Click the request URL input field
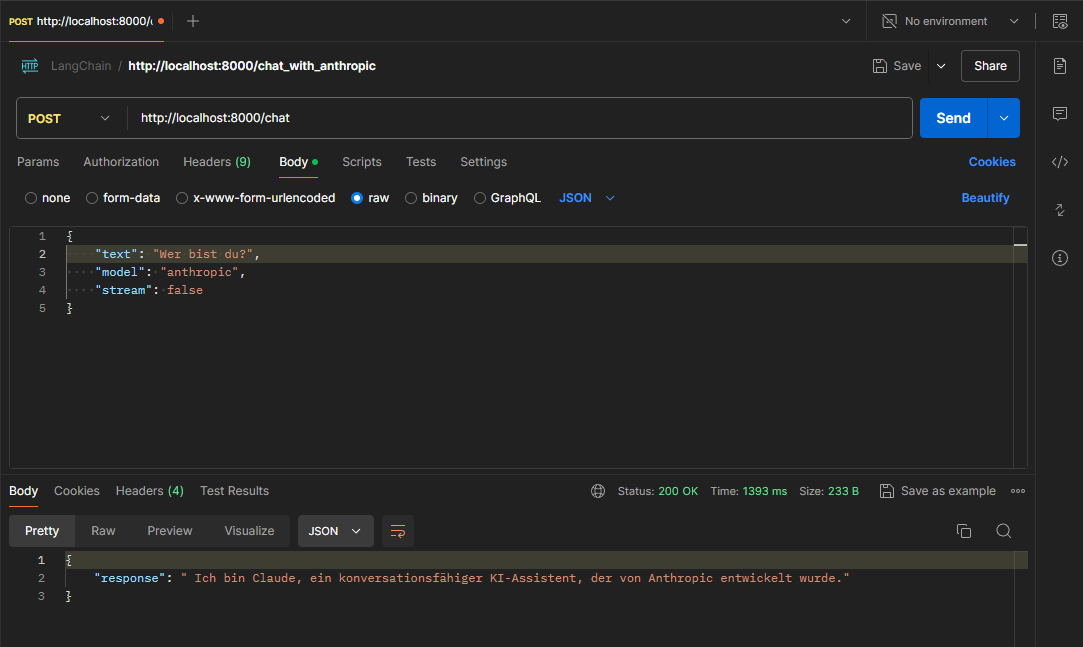The width and height of the screenshot is (1083, 647). [520, 118]
